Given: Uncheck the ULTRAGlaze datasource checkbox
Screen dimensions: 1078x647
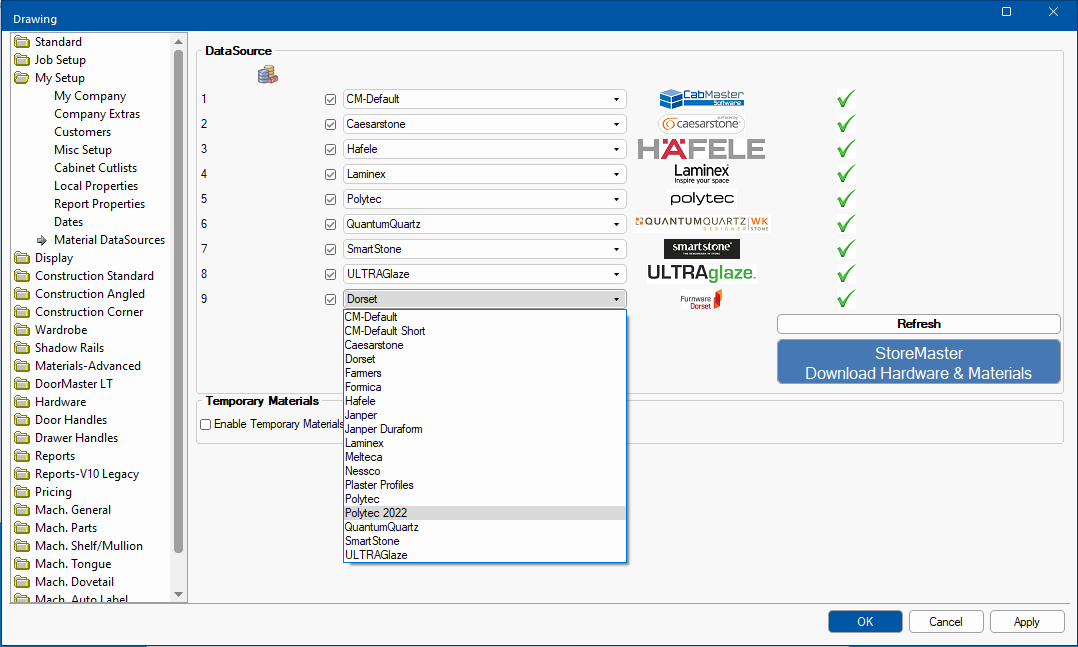Looking at the screenshot, I should pos(331,274).
